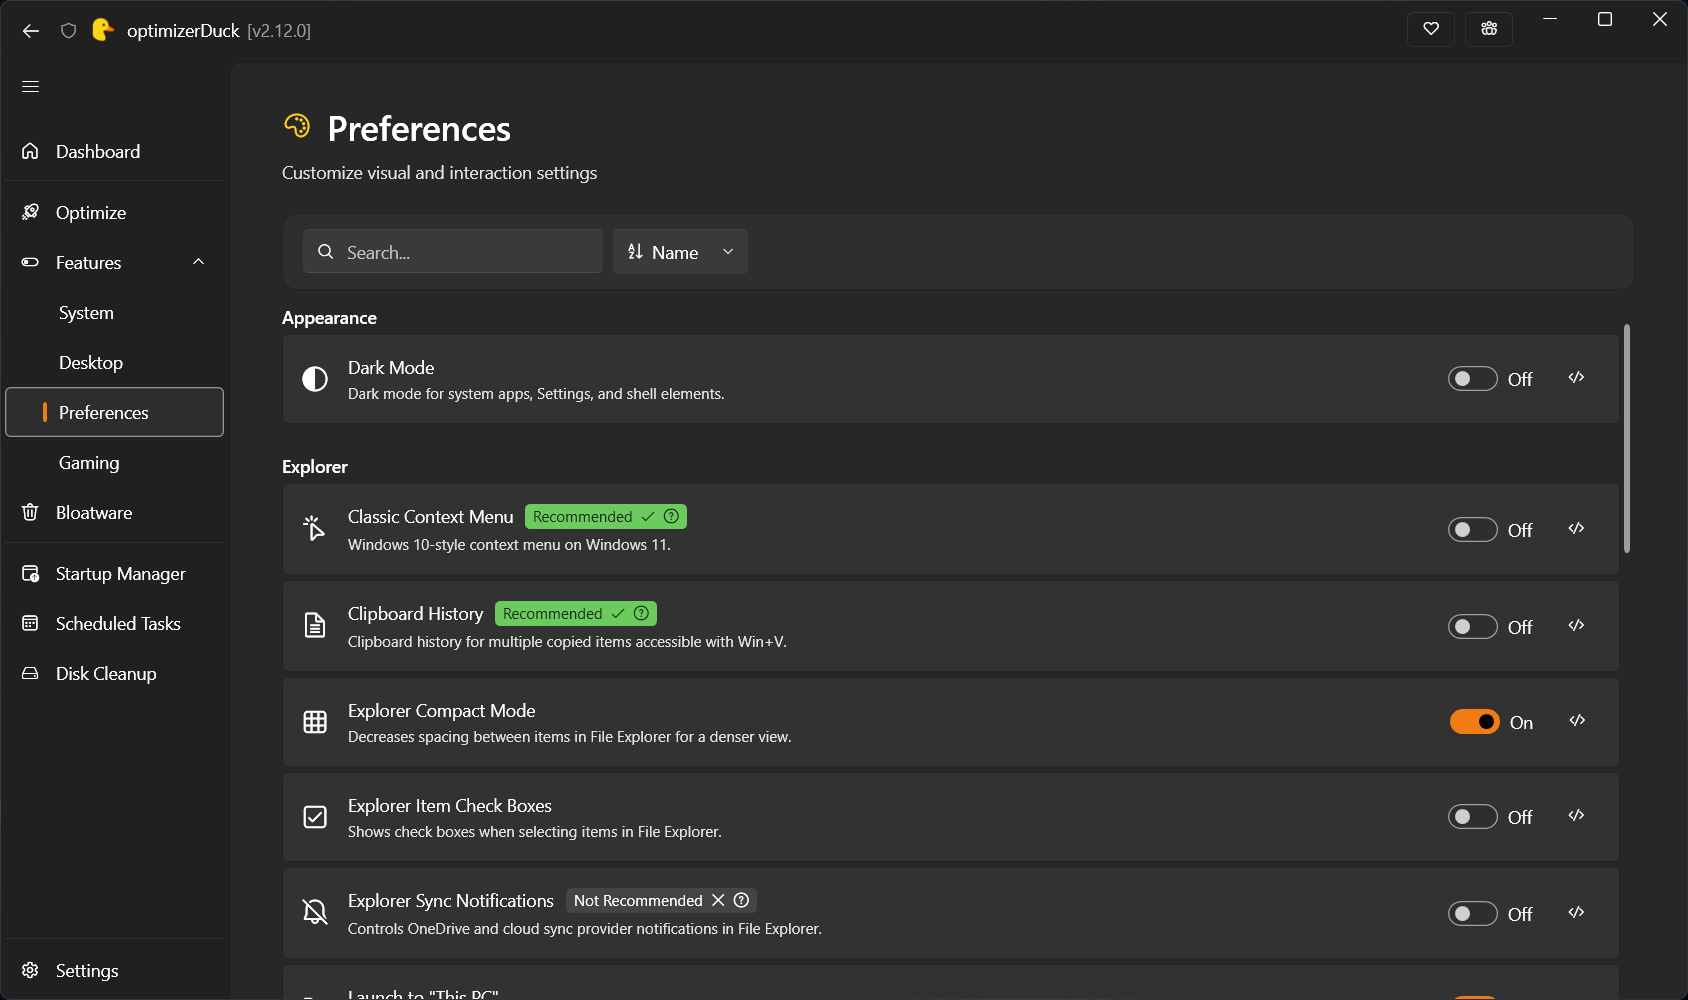Collapse the Features section chevron
The image size is (1688, 1000).
(x=198, y=262)
